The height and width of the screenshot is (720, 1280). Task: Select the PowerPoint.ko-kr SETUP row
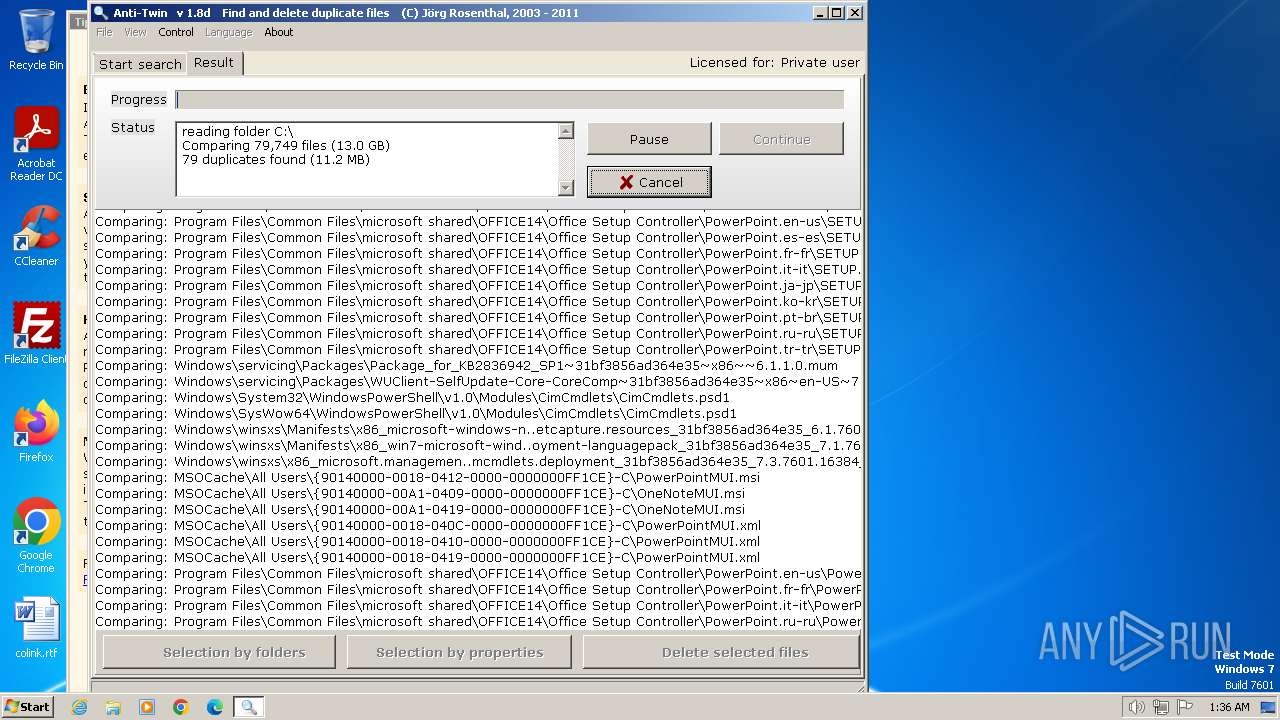pos(478,301)
